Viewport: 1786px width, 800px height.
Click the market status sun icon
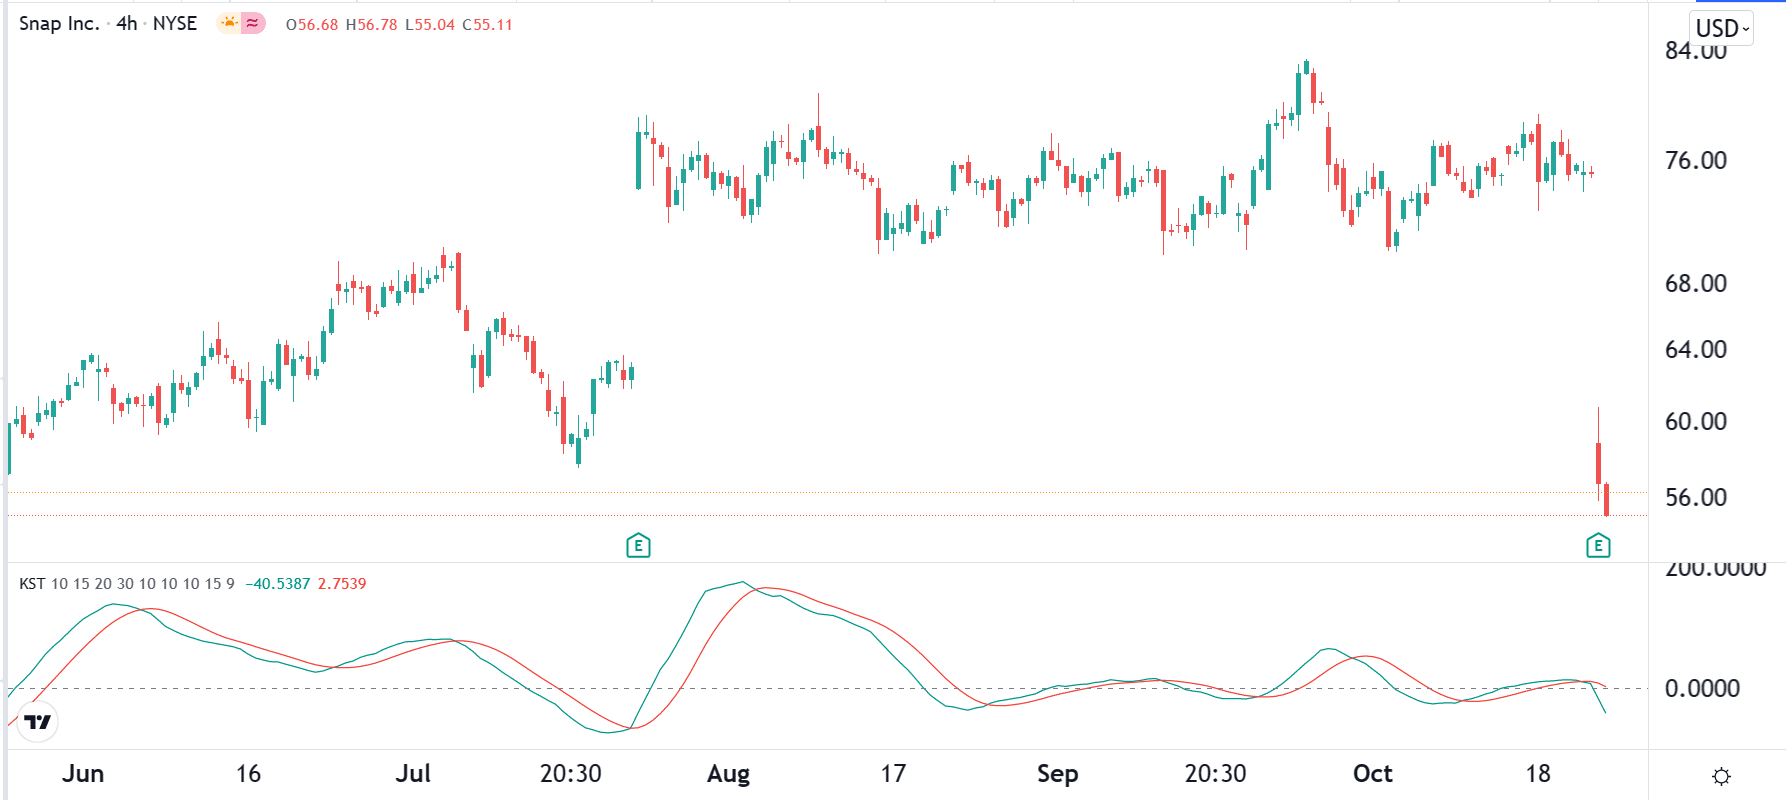pos(229,23)
